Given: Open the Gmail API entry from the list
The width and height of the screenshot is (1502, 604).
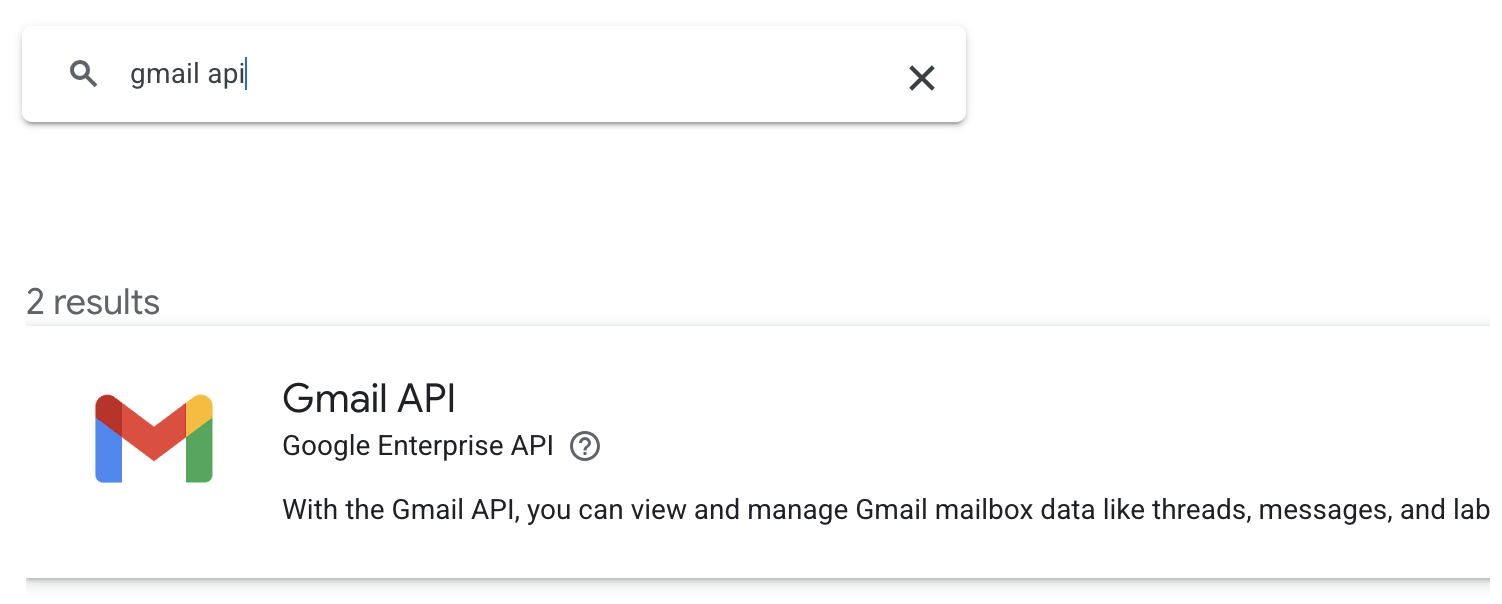Looking at the screenshot, I should pos(368,398).
